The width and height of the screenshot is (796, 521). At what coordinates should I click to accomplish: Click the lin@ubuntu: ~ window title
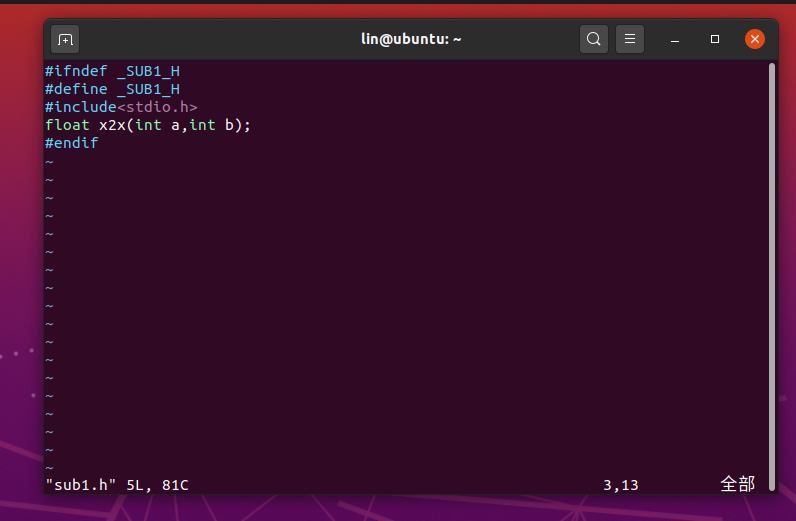[411, 39]
